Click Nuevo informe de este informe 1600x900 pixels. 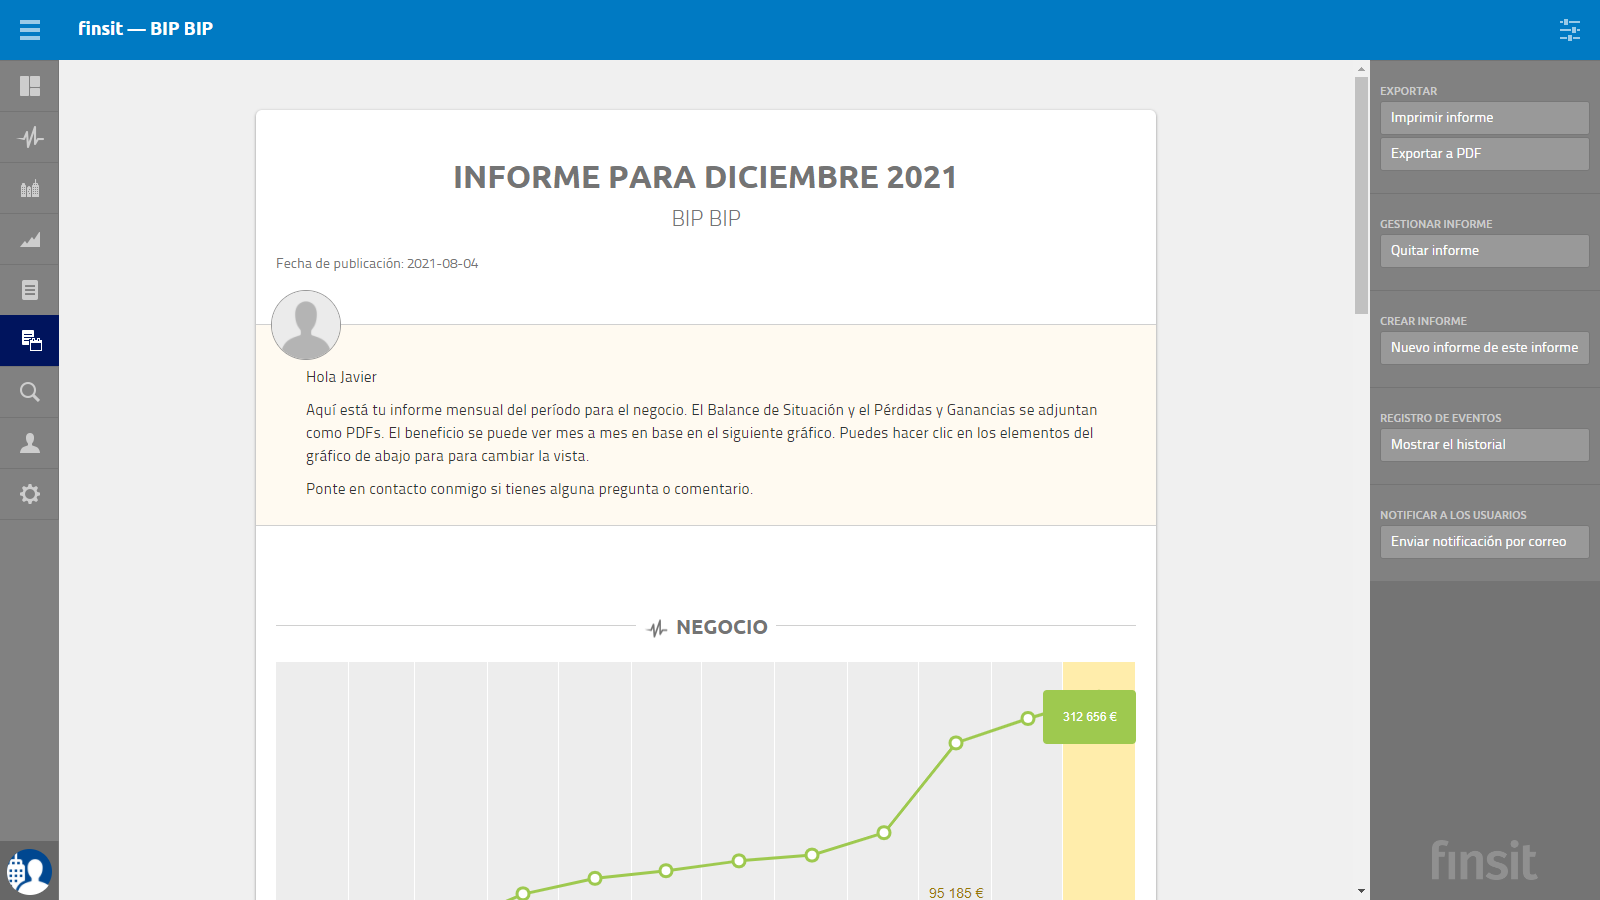(1484, 348)
